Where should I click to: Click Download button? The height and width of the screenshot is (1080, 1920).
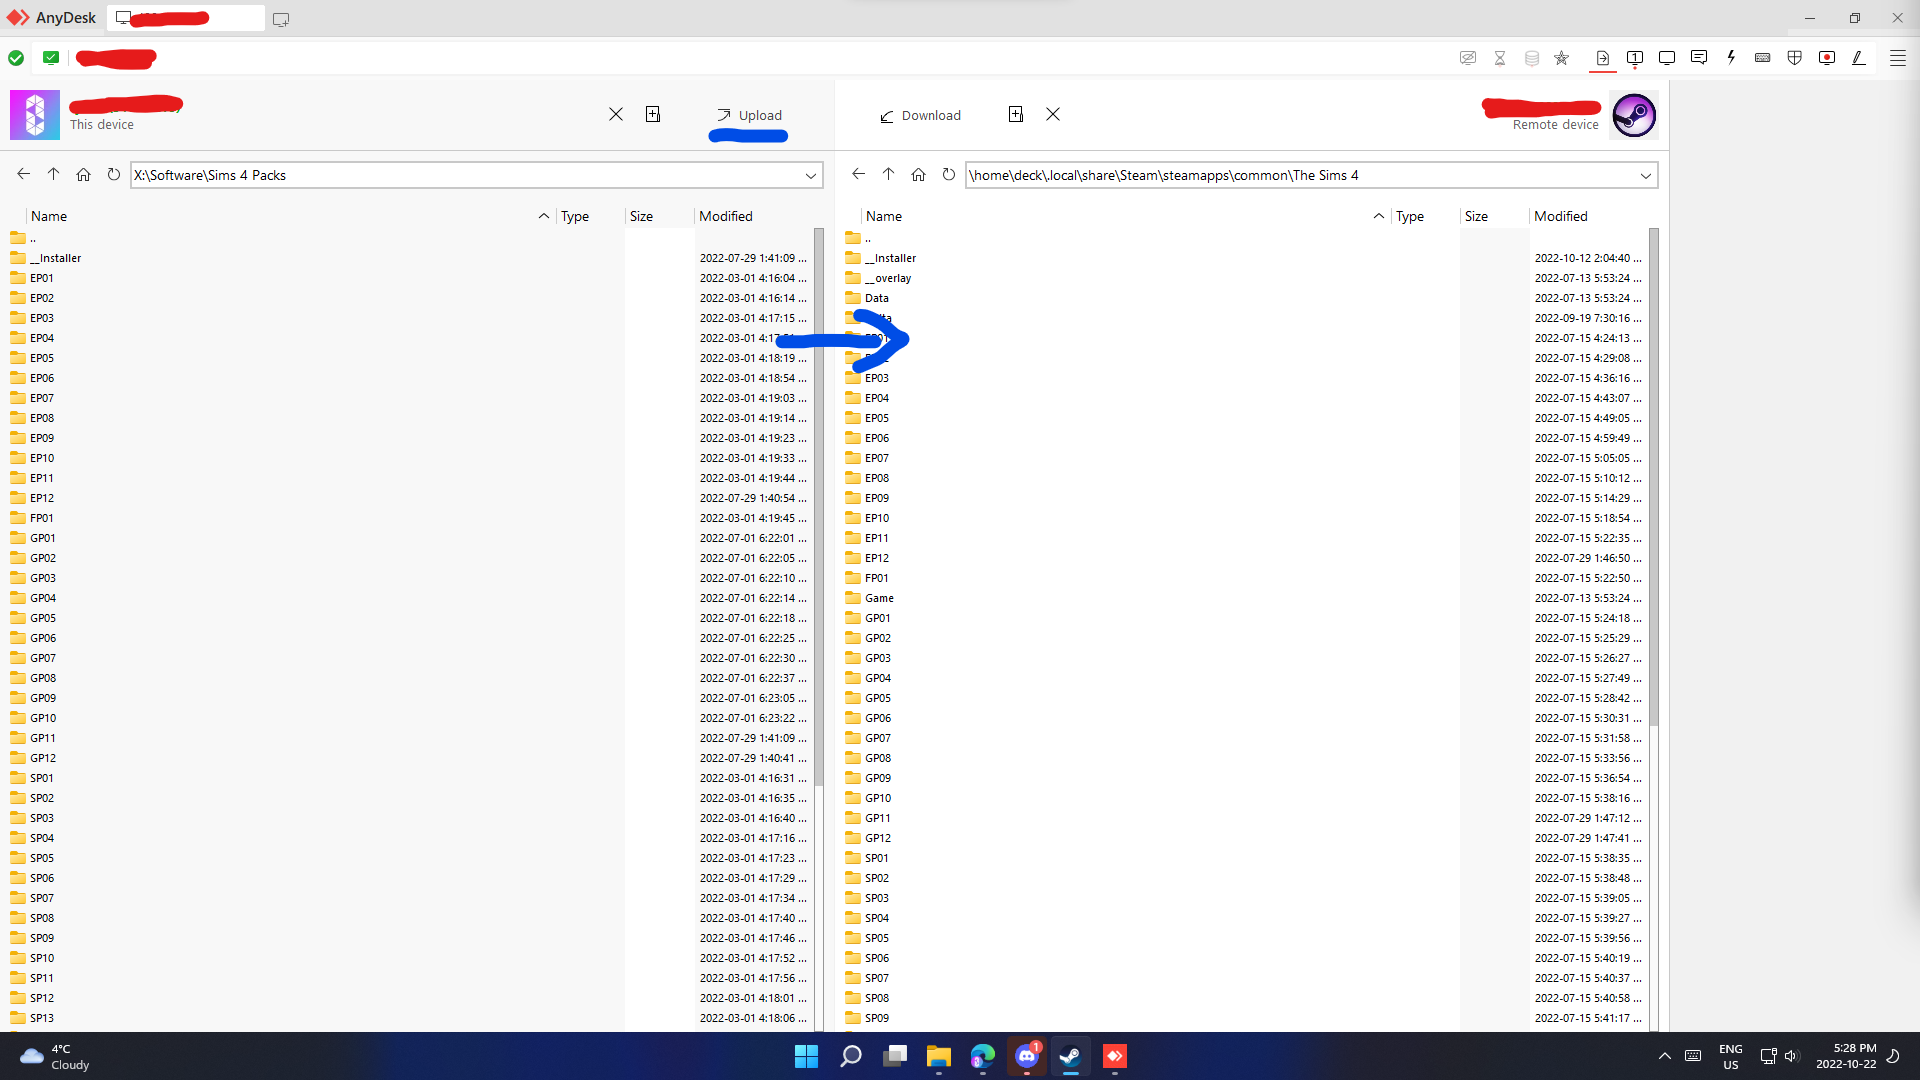pos(920,115)
